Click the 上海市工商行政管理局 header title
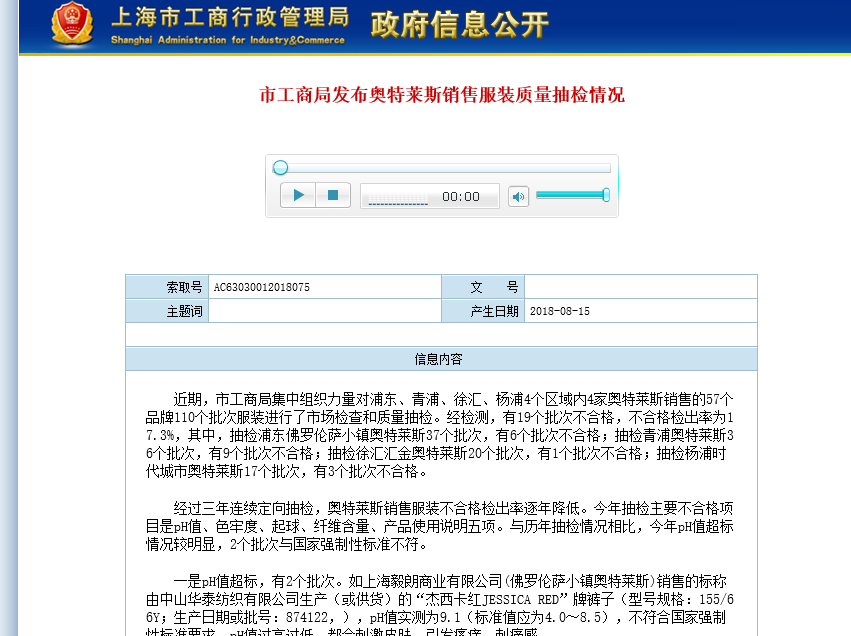 tap(230, 17)
